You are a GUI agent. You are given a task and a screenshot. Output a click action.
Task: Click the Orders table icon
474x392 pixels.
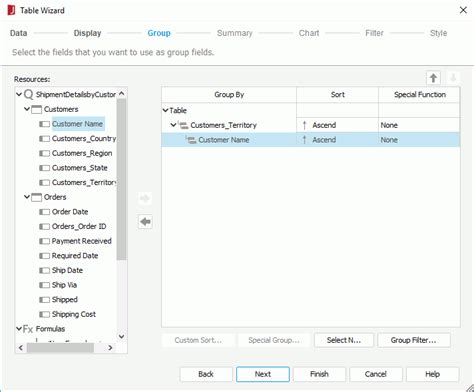pyautogui.click(x=36, y=197)
